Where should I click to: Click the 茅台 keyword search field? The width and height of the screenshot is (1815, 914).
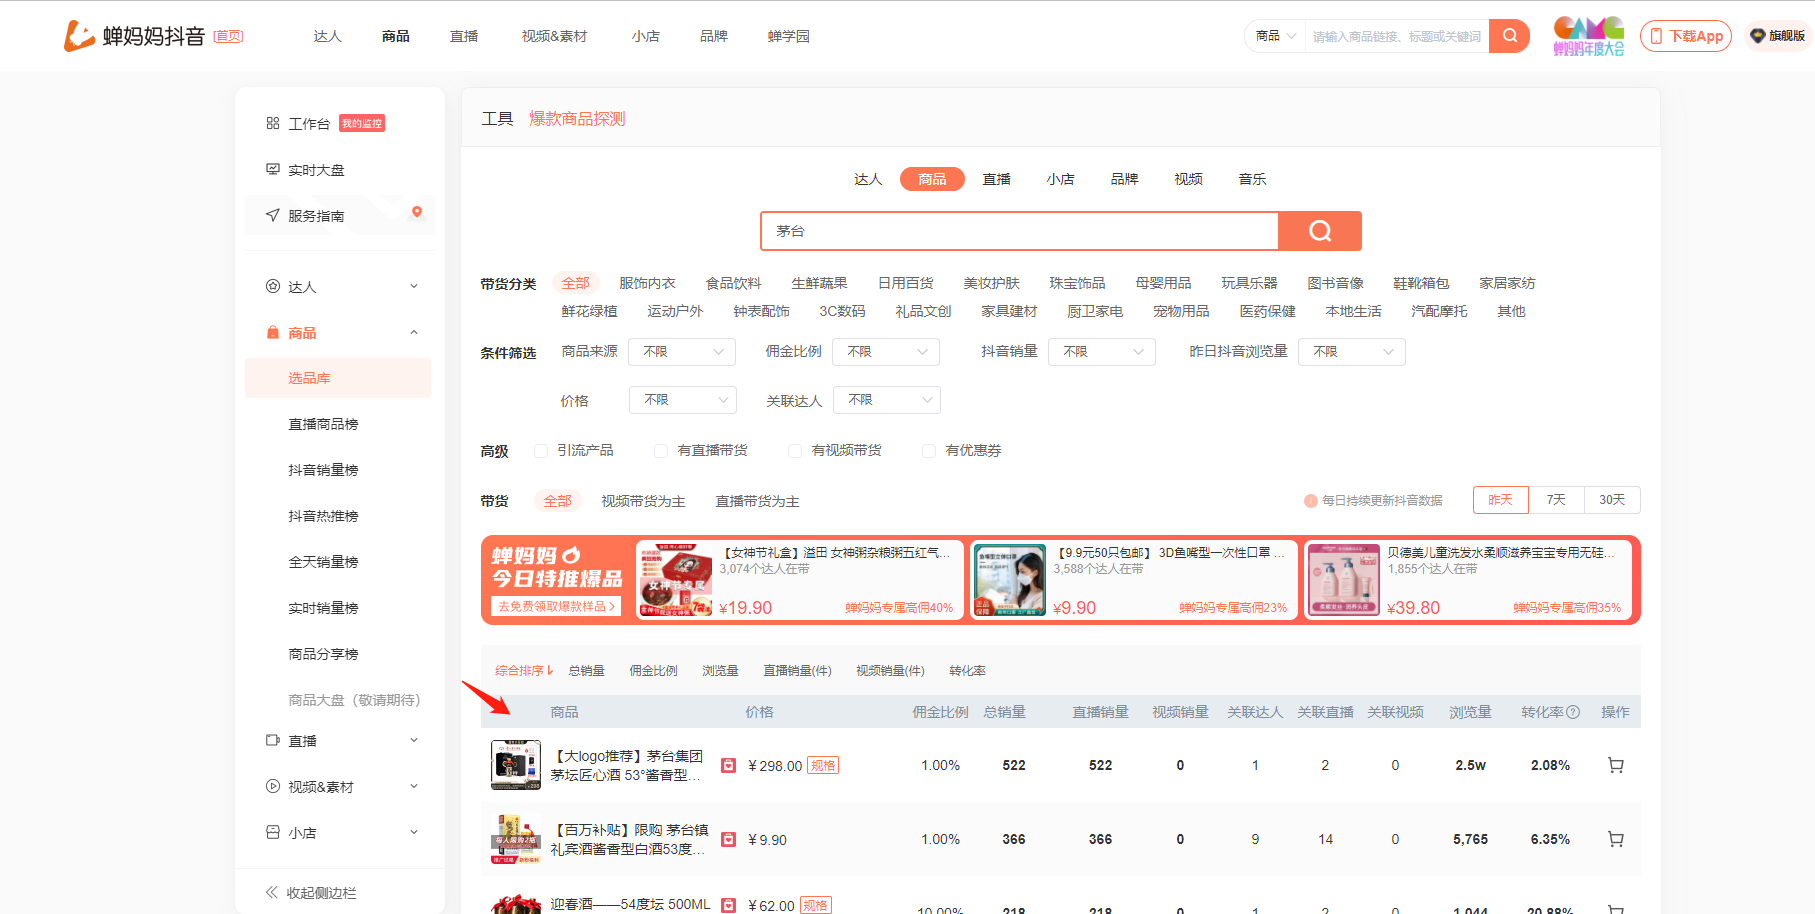click(x=1019, y=231)
